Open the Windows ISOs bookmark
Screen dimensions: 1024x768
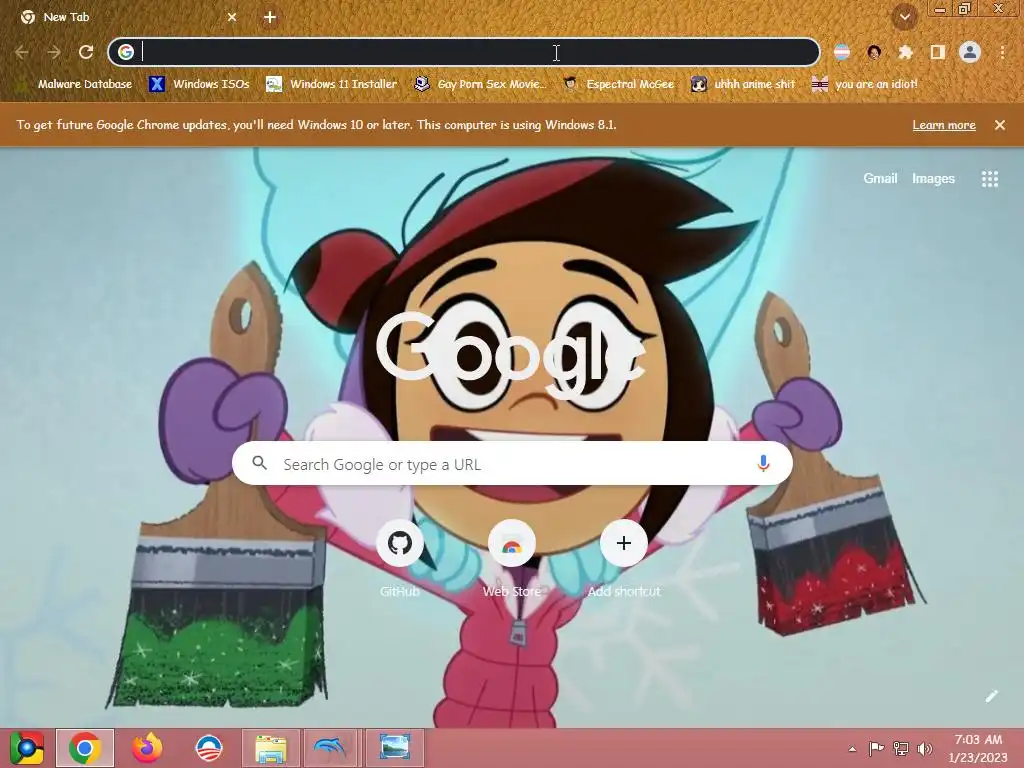[199, 84]
